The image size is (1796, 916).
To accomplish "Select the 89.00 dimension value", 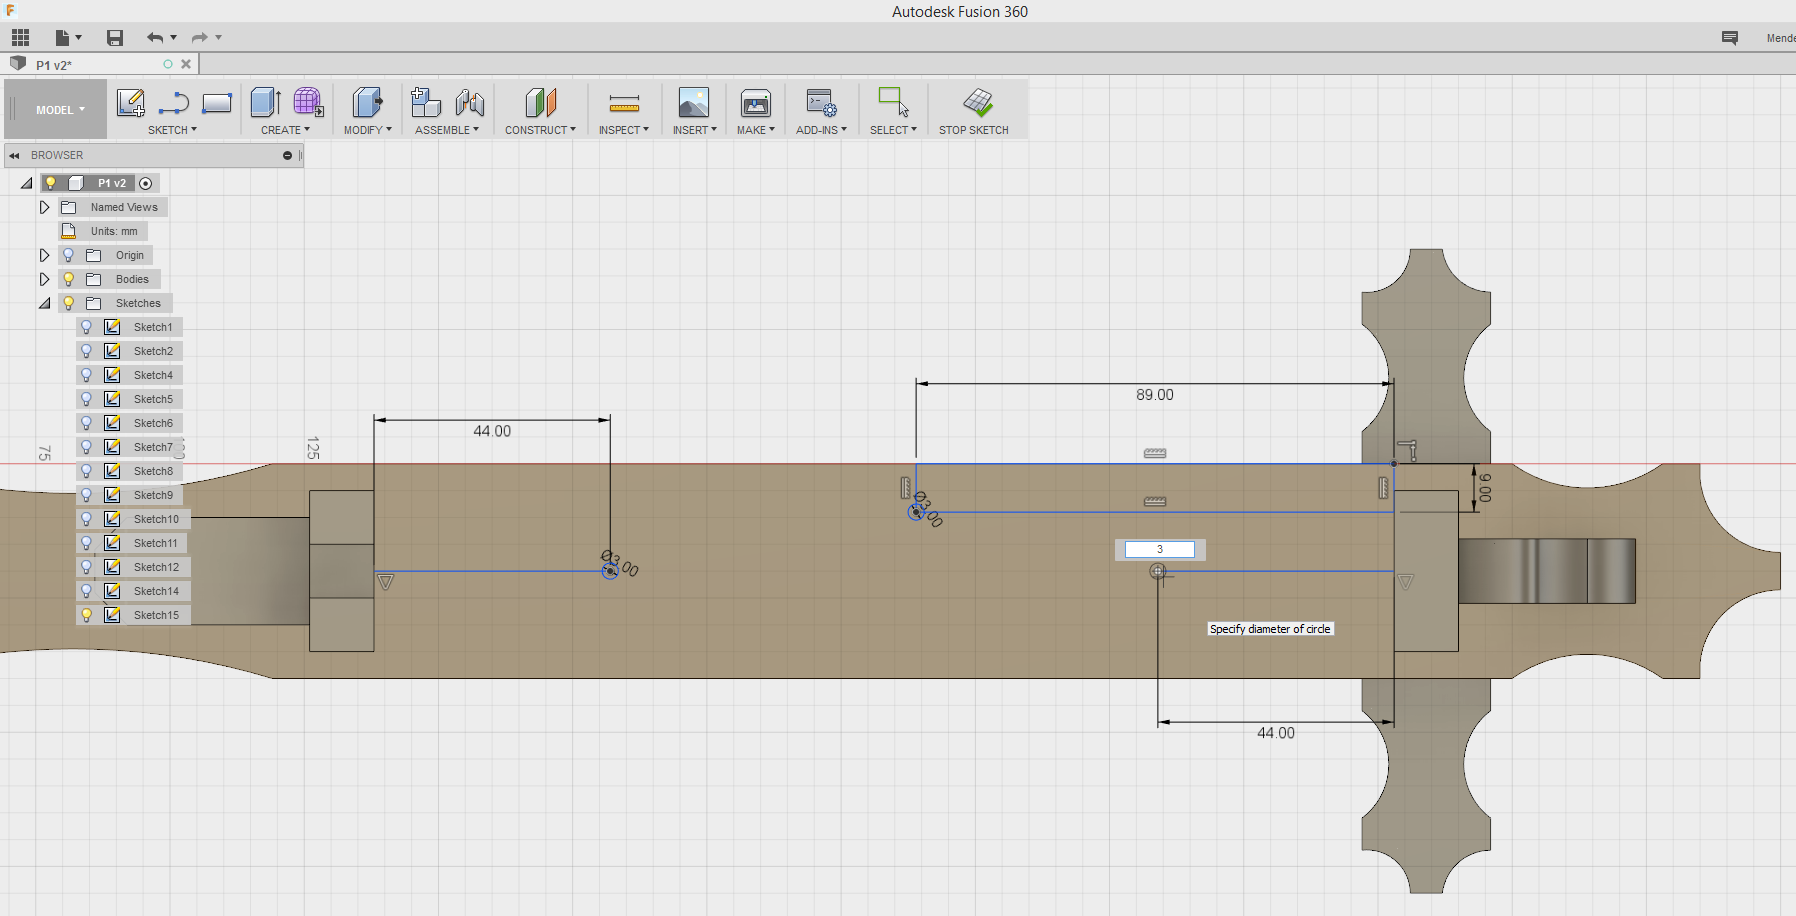I will pos(1154,395).
